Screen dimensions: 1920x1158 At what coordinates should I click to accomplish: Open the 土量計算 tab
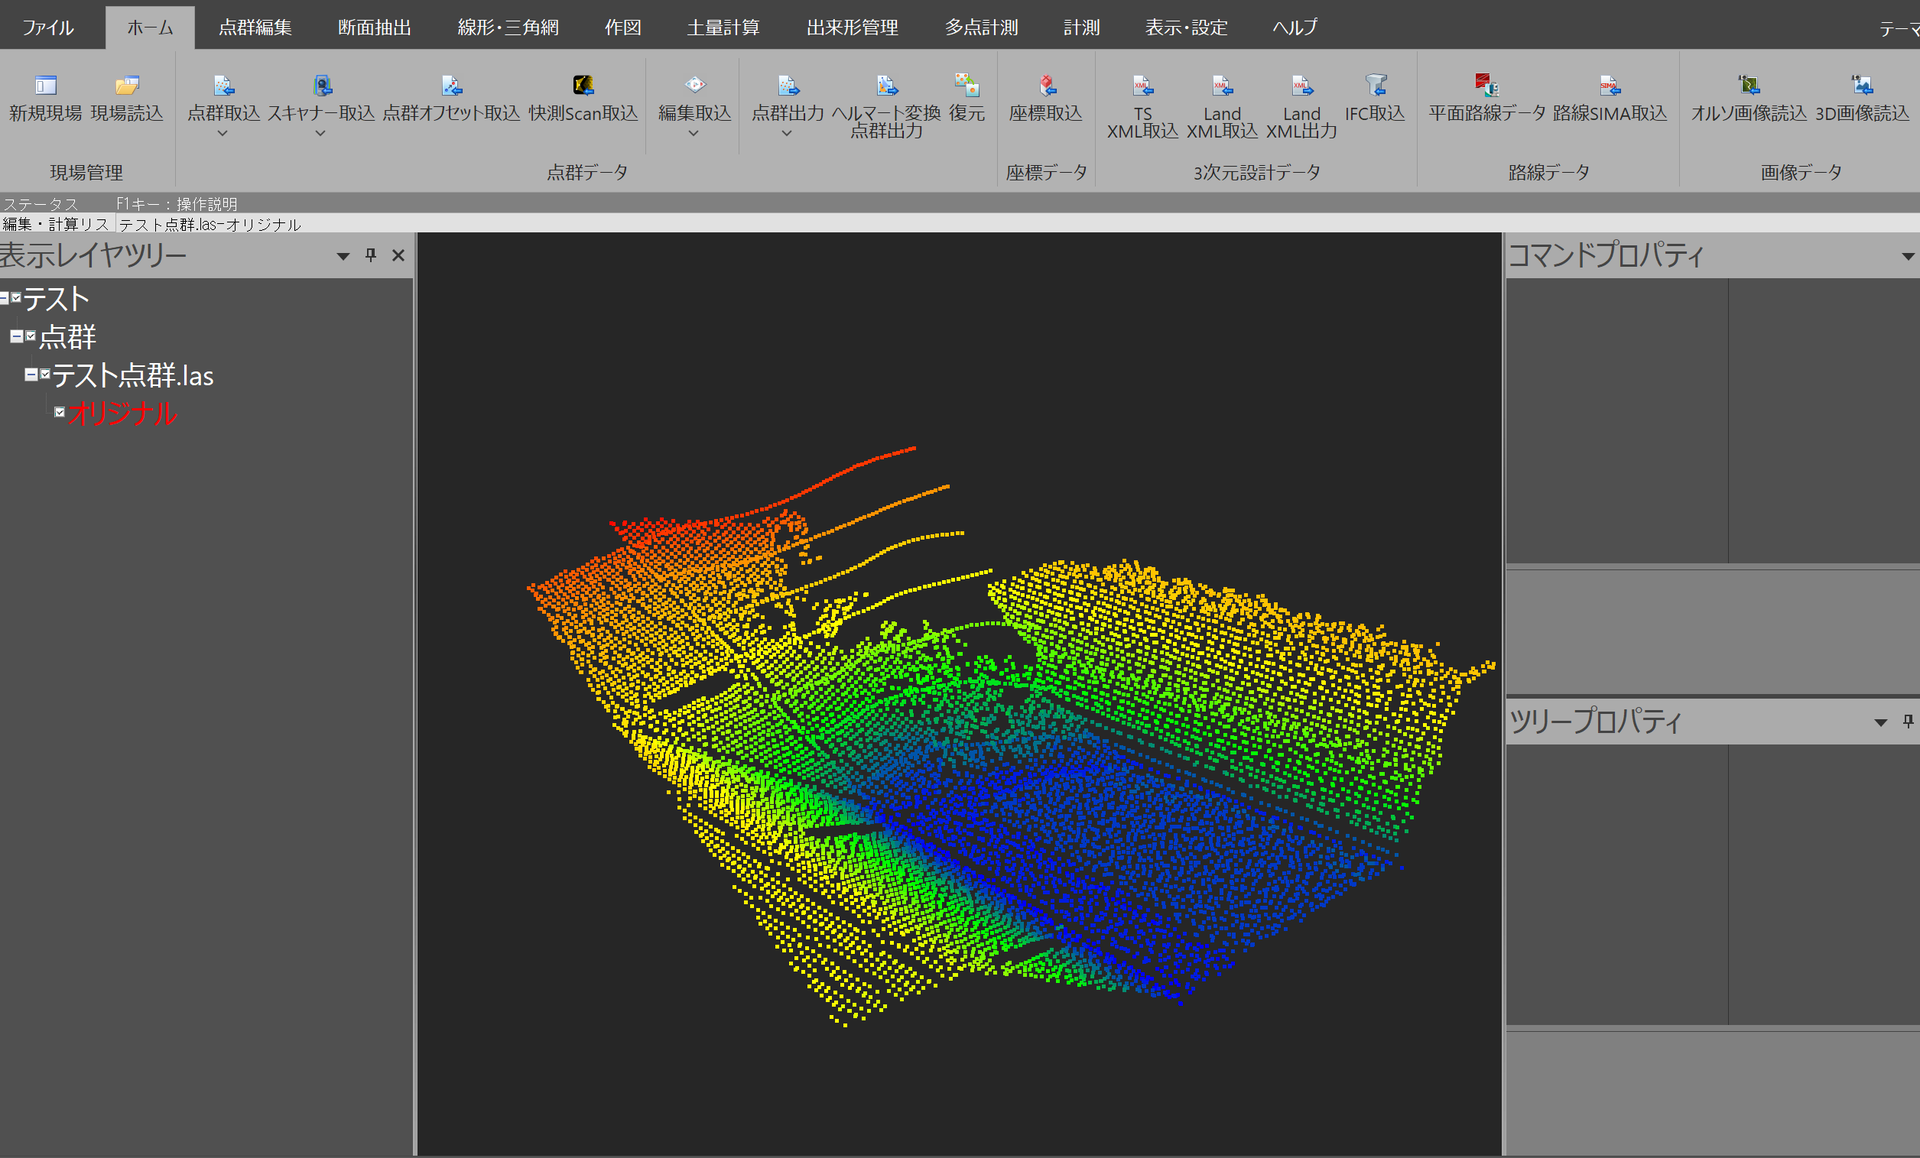point(723,27)
